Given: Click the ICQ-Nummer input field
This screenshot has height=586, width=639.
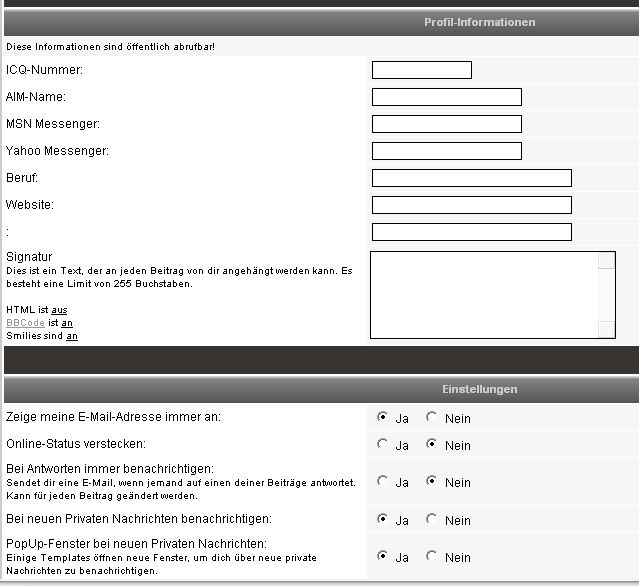Looking at the screenshot, I should [421, 70].
